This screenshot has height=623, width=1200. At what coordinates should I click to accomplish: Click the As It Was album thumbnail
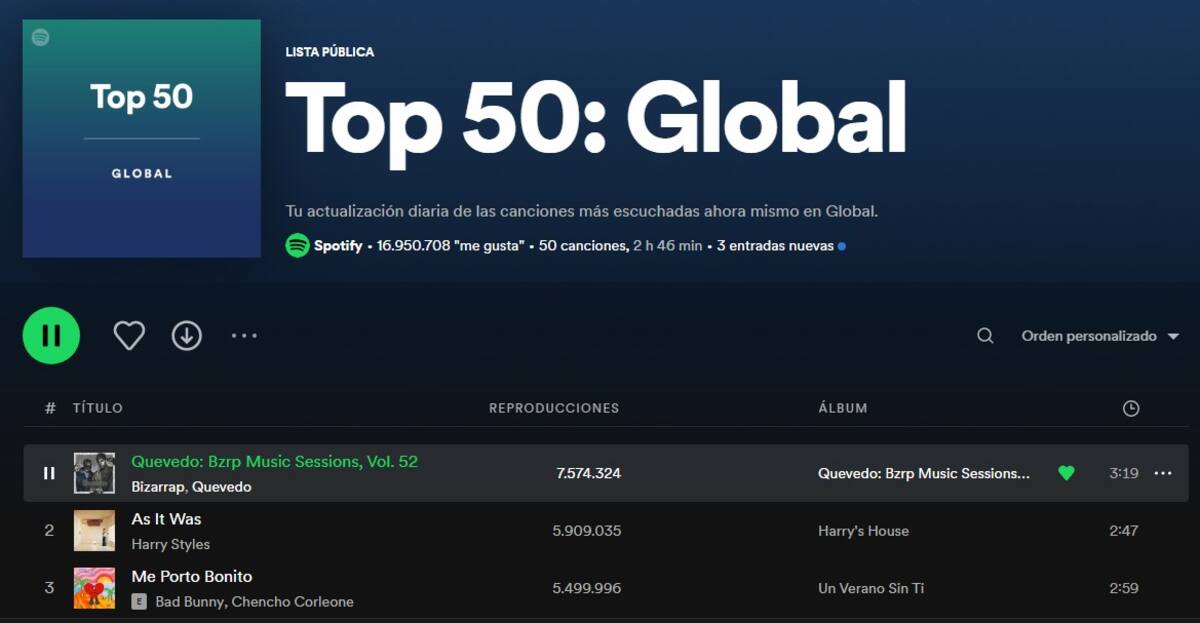94,531
